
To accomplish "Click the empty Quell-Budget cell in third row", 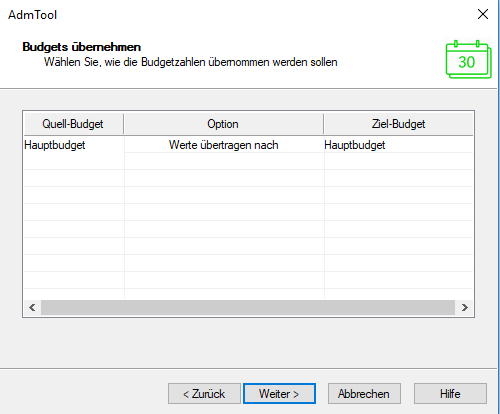I will (74, 178).
